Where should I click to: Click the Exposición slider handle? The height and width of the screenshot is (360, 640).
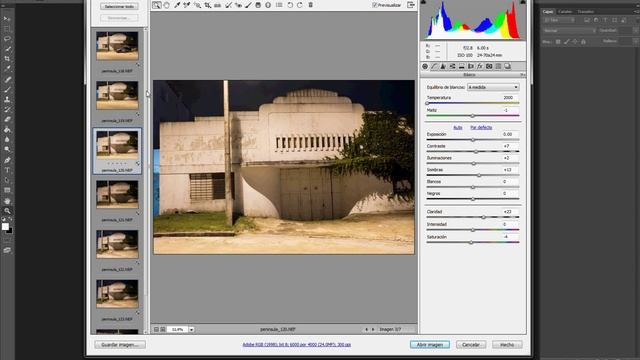(473, 140)
